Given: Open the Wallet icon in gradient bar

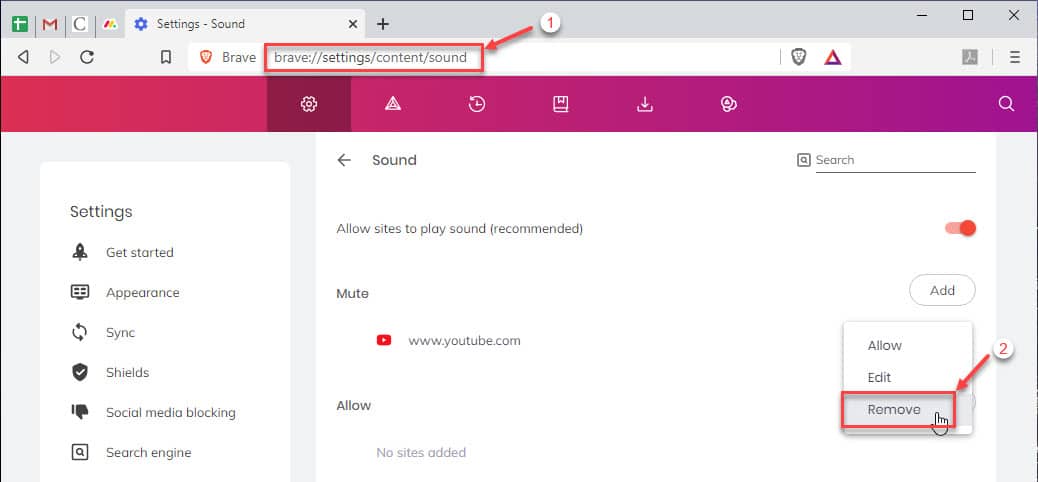Looking at the screenshot, I should pyautogui.click(x=729, y=104).
